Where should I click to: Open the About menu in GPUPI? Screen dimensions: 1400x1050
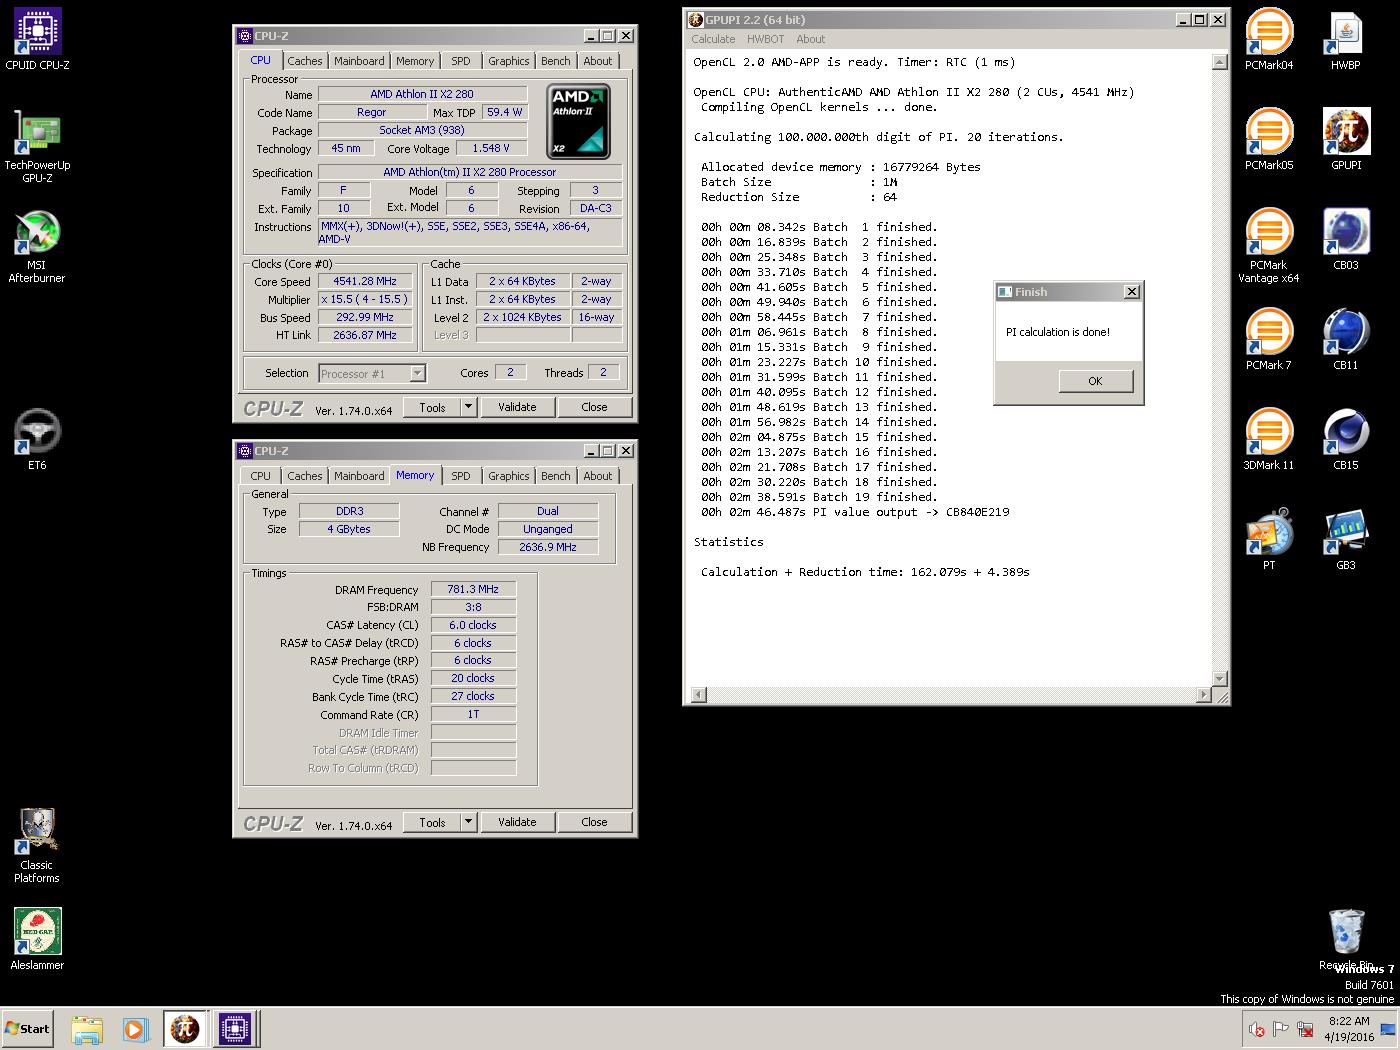coord(811,39)
